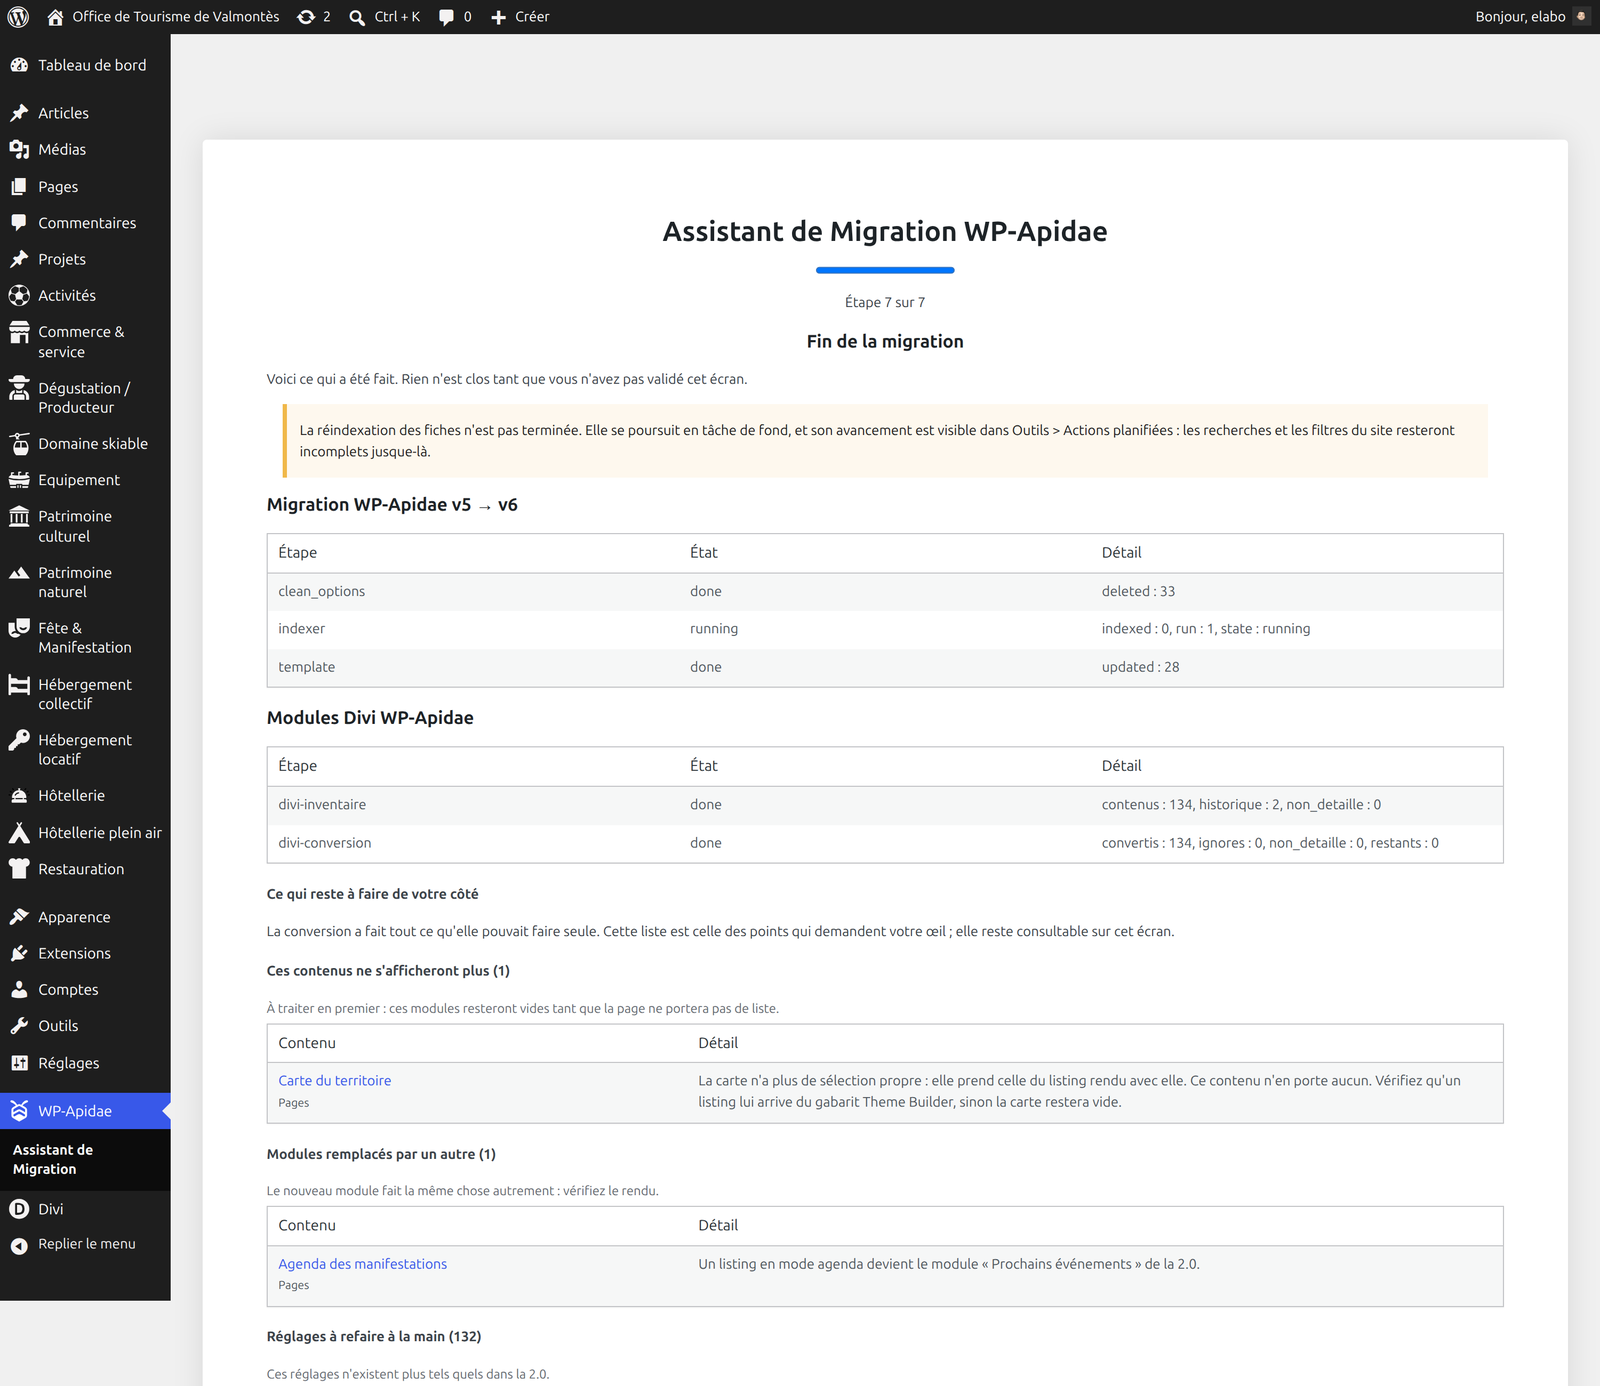This screenshot has width=1600, height=1386.
Task: Click the Divi menu label
Action: coord(51,1209)
